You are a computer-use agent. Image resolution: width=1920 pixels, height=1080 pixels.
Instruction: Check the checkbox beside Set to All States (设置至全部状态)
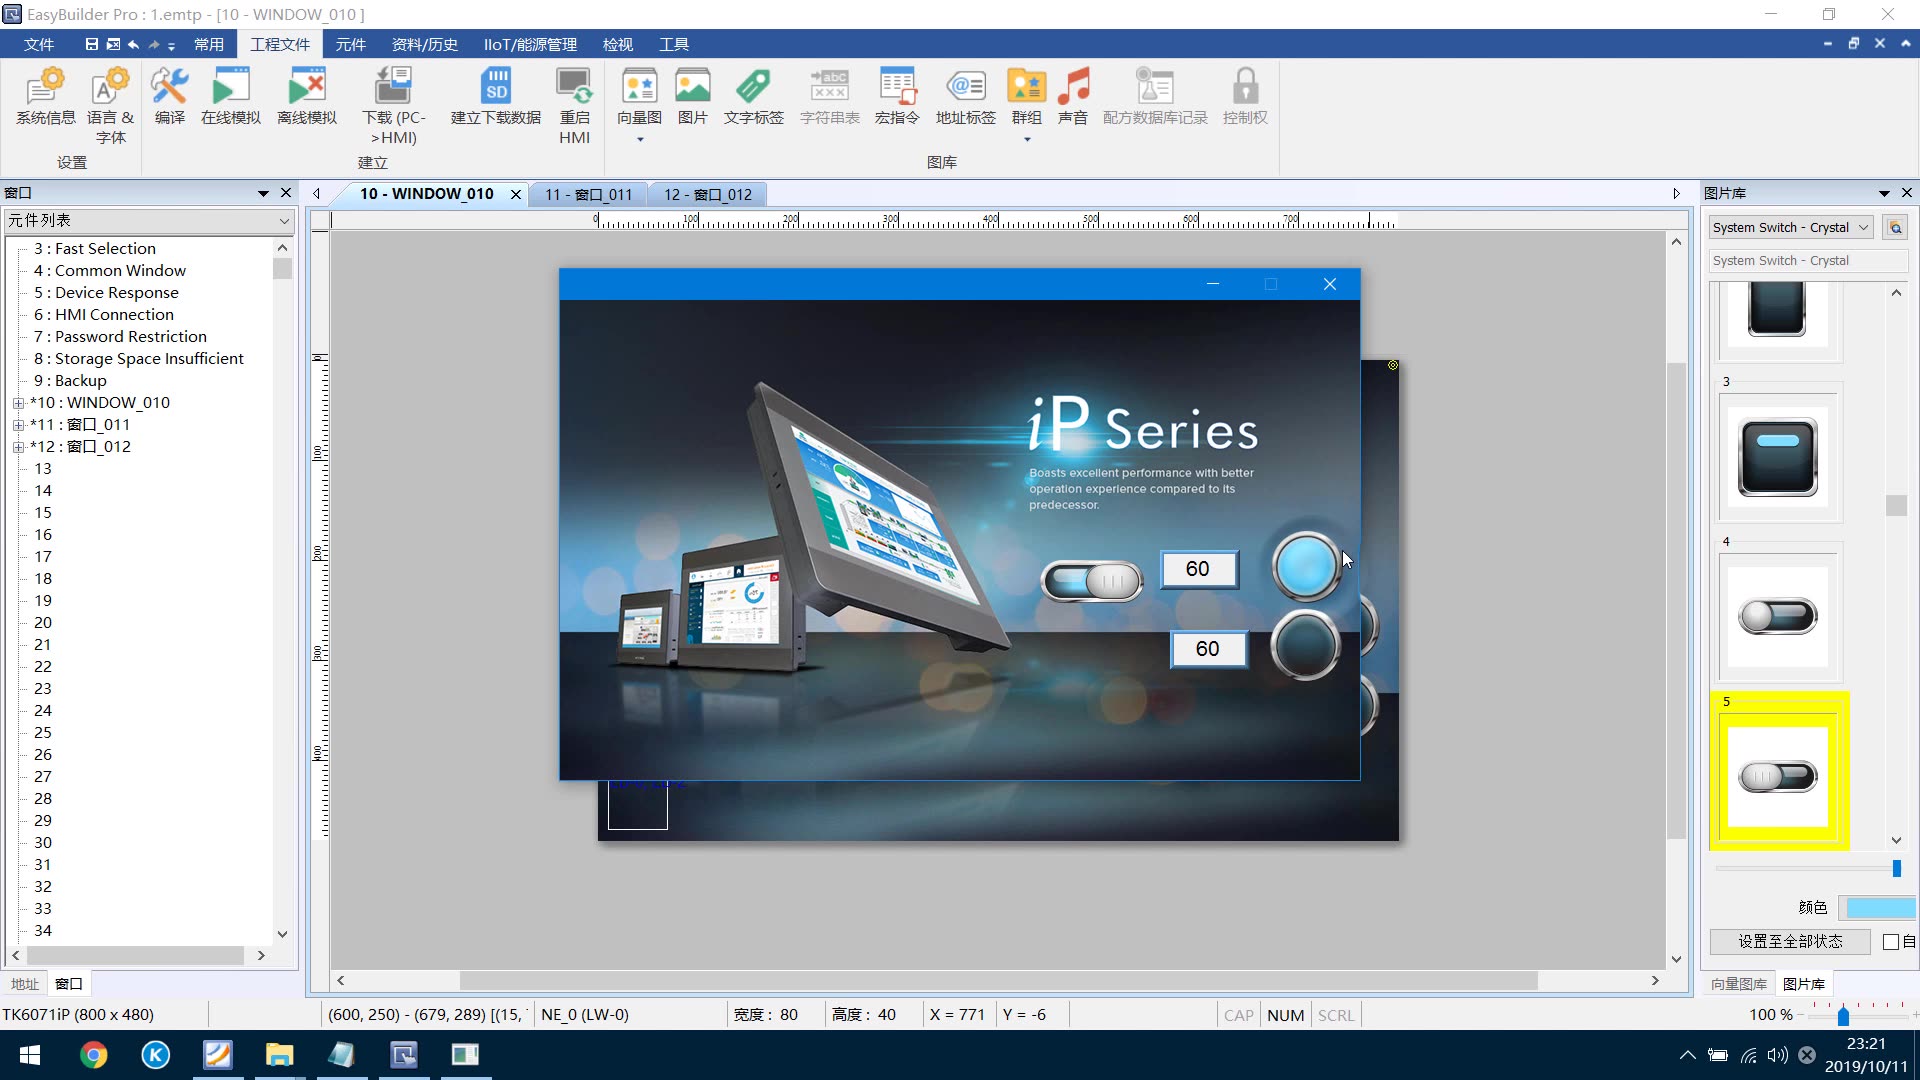pos(1890,942)
